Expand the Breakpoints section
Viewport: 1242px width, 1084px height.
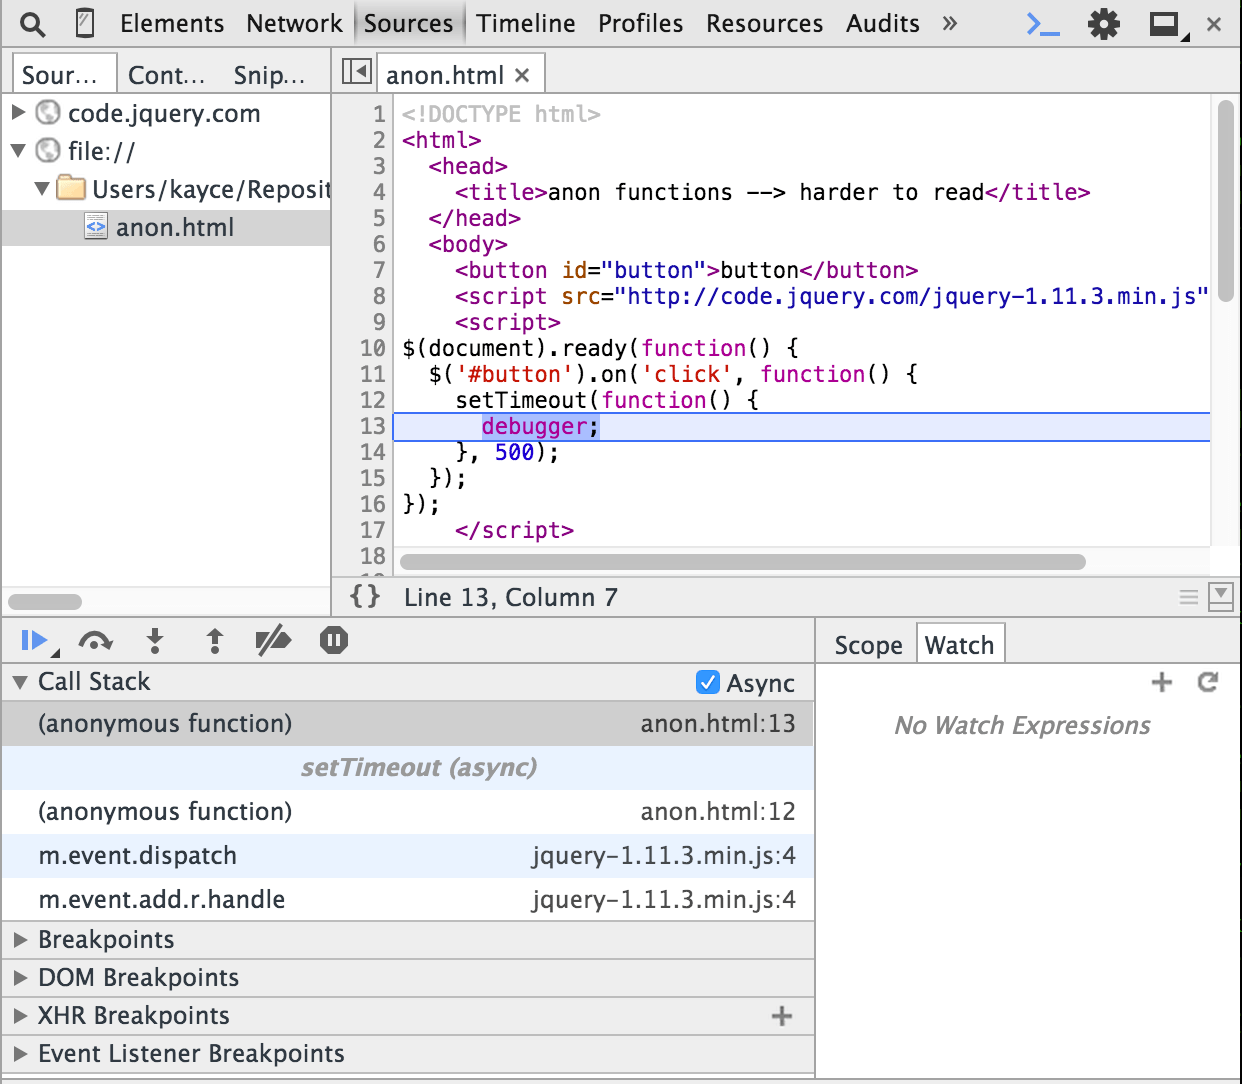click(x=20, y=940)
